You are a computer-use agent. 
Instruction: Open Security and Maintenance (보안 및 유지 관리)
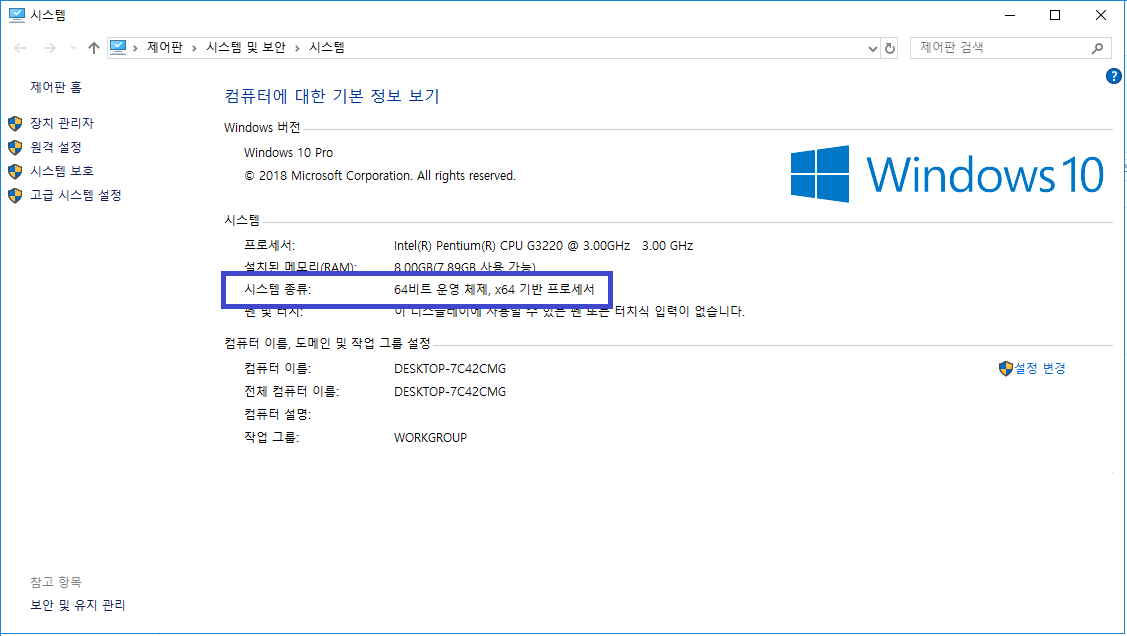[78, 605]
